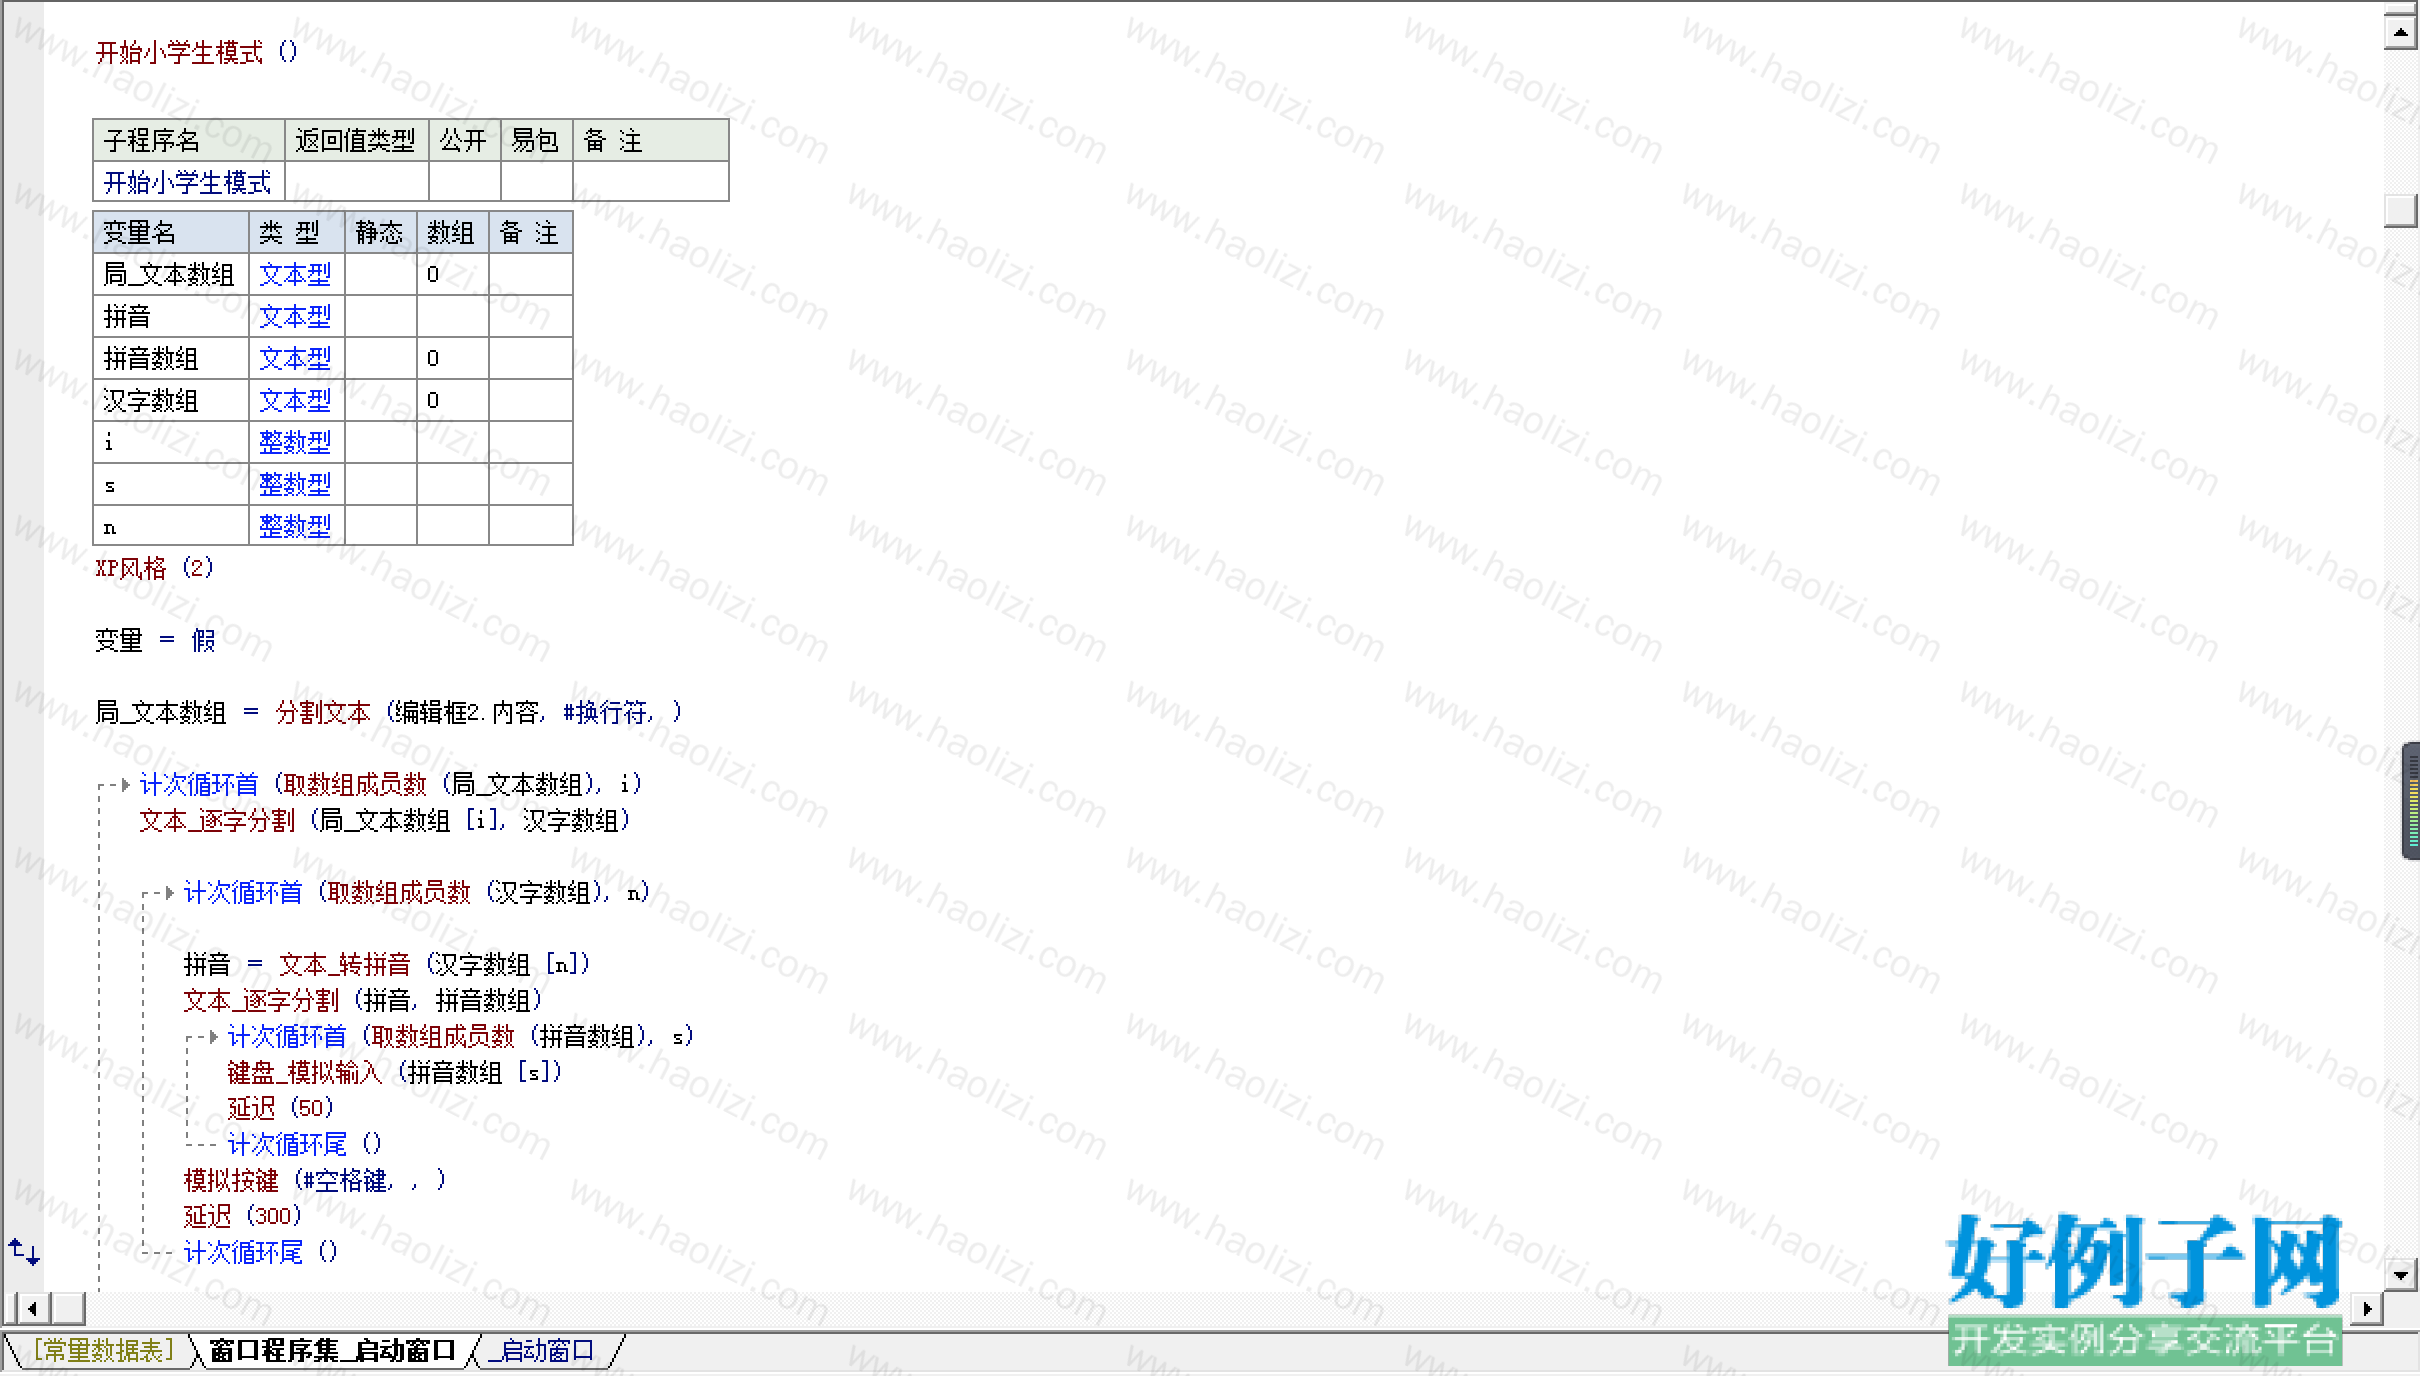The width and height of the screenshot is (2420, 1376).
Task: Click the up-down jump arrows icon
Action: tap(24, 1251)
